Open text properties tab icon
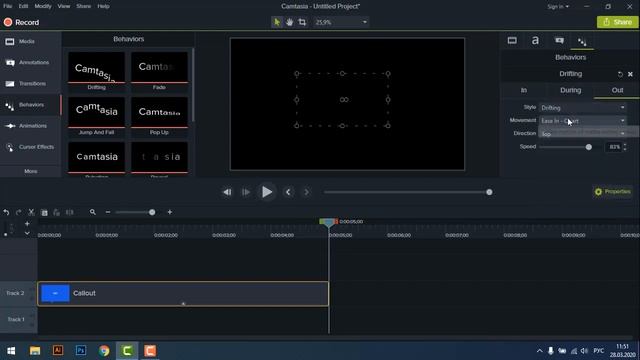This screenshot has width=640, height=360. click(535, 40)
